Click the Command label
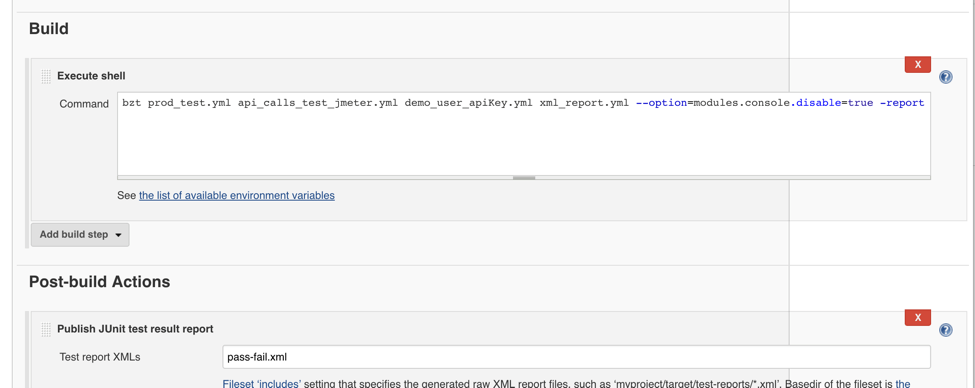The width and height of the screenshot is (975, 388). pos(84,104)
